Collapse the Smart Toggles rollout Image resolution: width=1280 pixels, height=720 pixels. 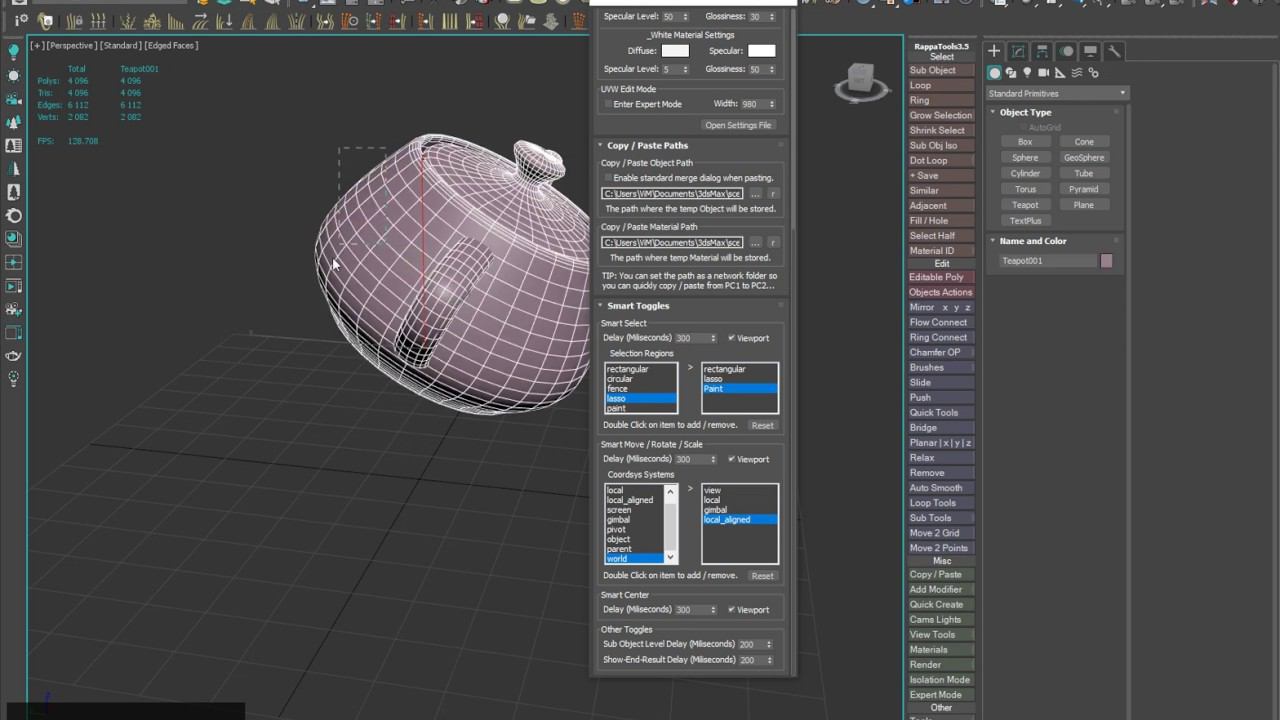638,306
